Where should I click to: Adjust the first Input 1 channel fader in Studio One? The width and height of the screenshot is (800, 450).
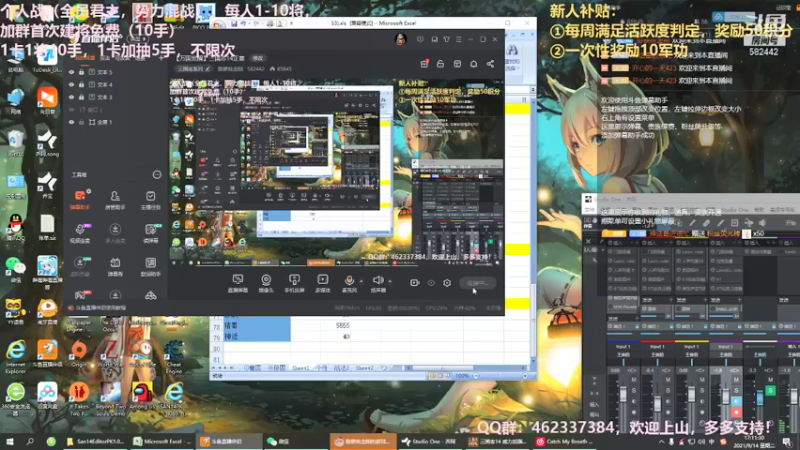tap(623, 395)
